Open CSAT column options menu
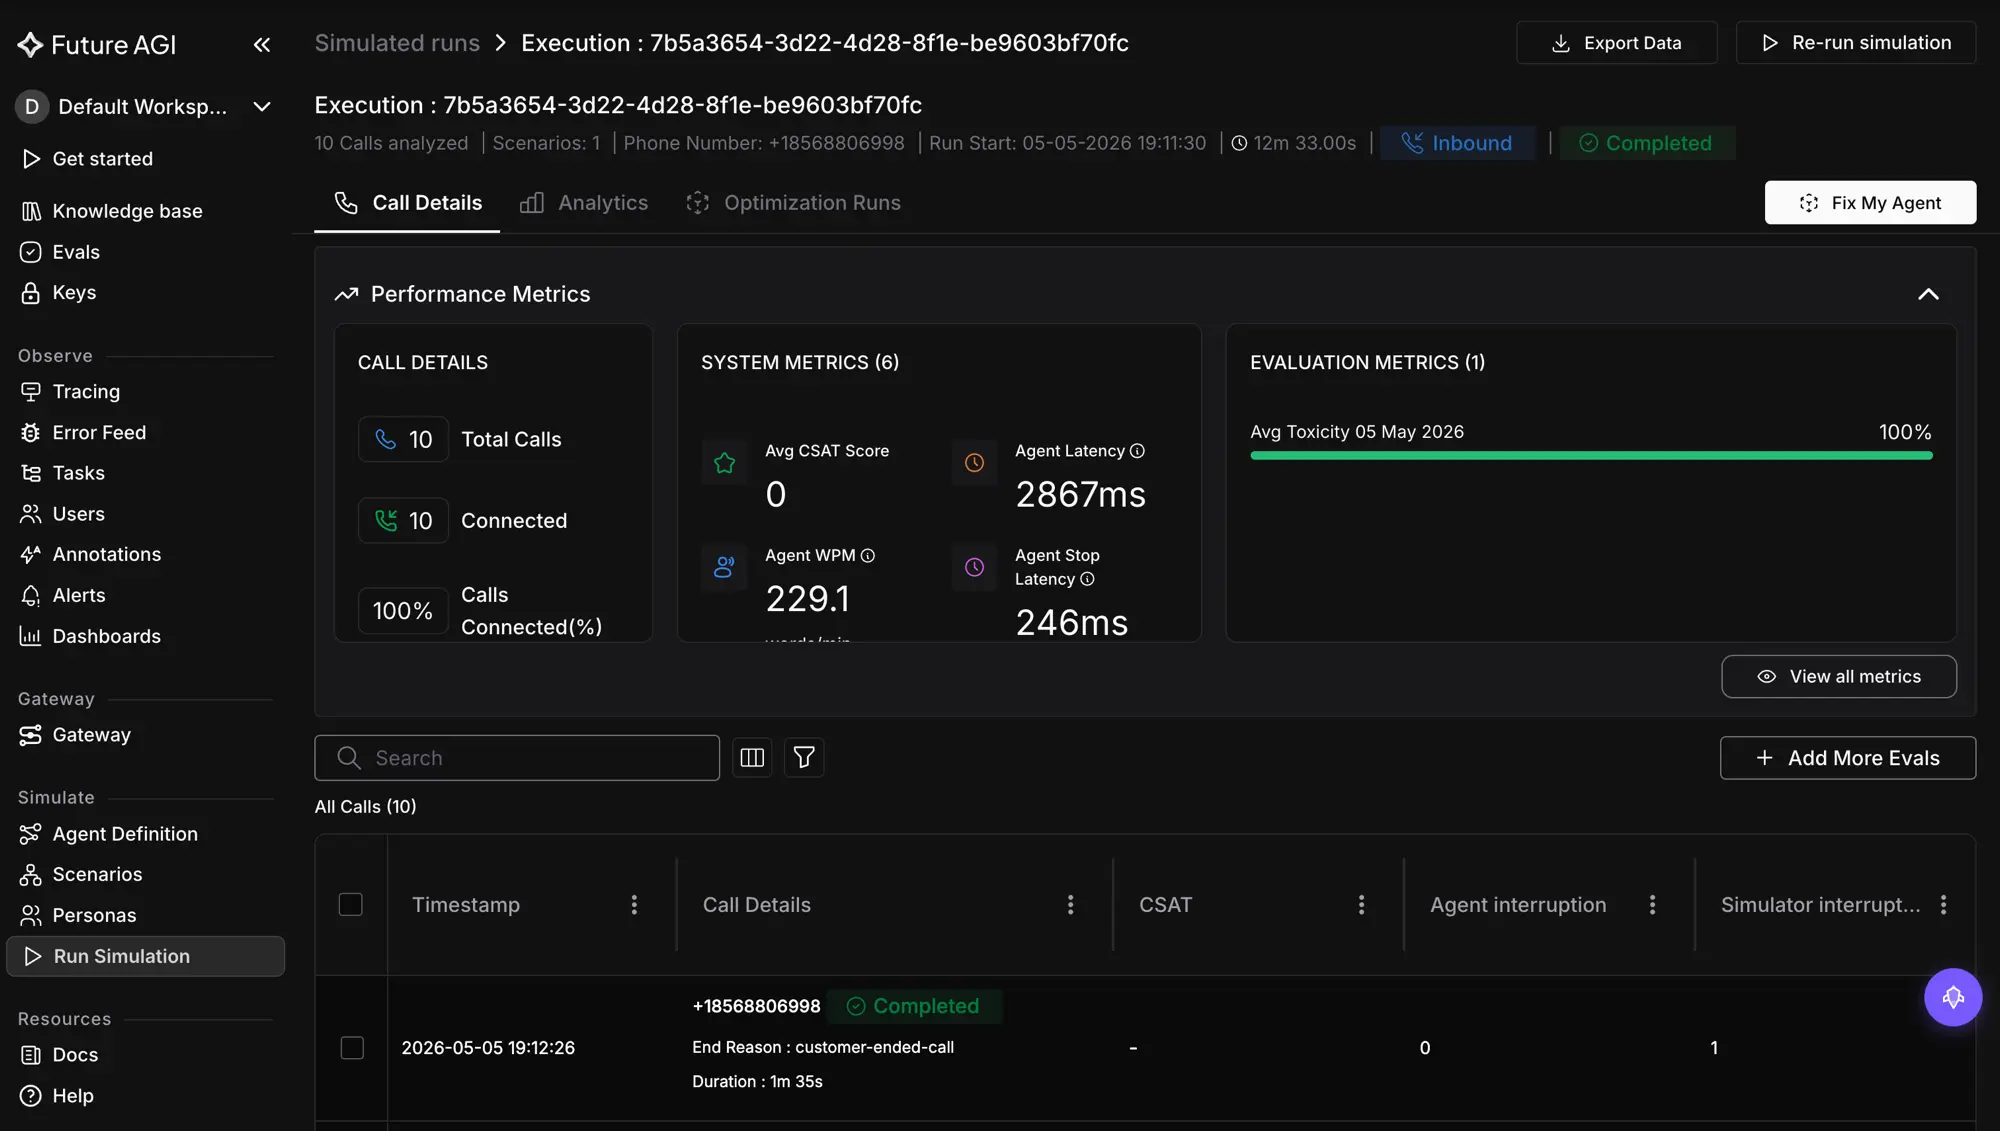Viewport: 2000px width, 1131px height. coord(1361,905)
